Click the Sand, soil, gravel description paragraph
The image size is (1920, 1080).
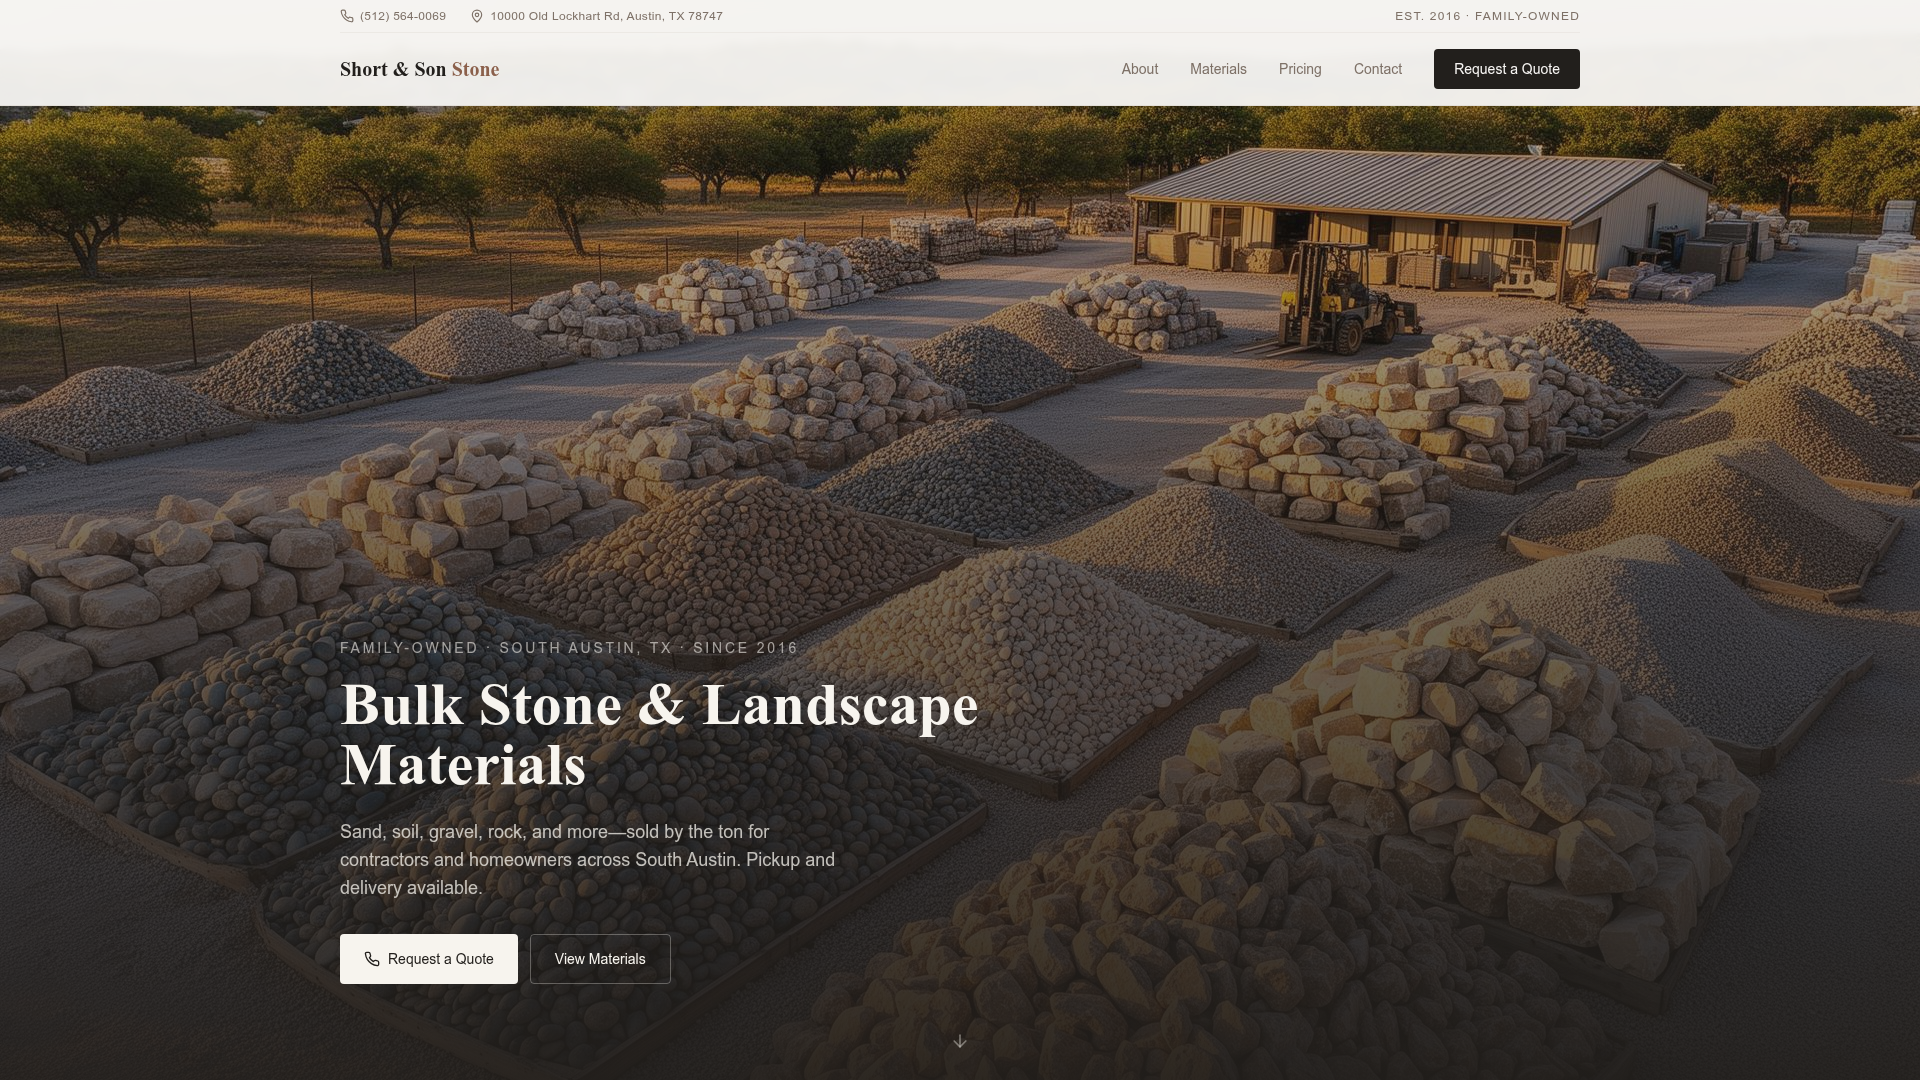tap(587, 860)
